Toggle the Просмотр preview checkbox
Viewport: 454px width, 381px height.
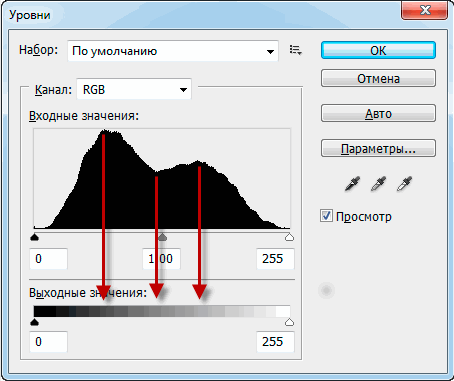326,216
